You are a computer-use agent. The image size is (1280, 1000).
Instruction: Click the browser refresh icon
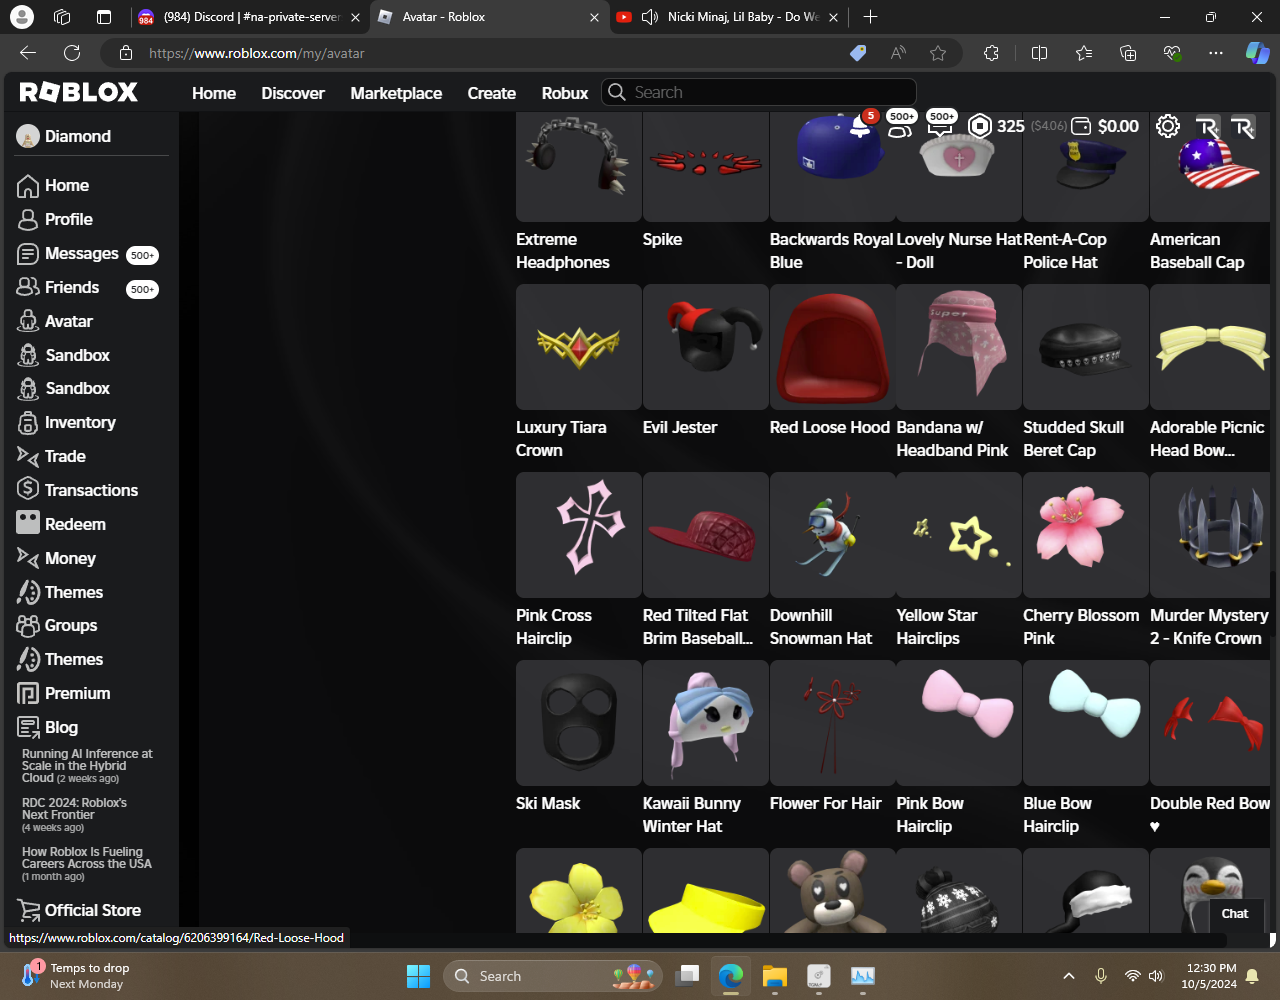click(x=72, y=53)
